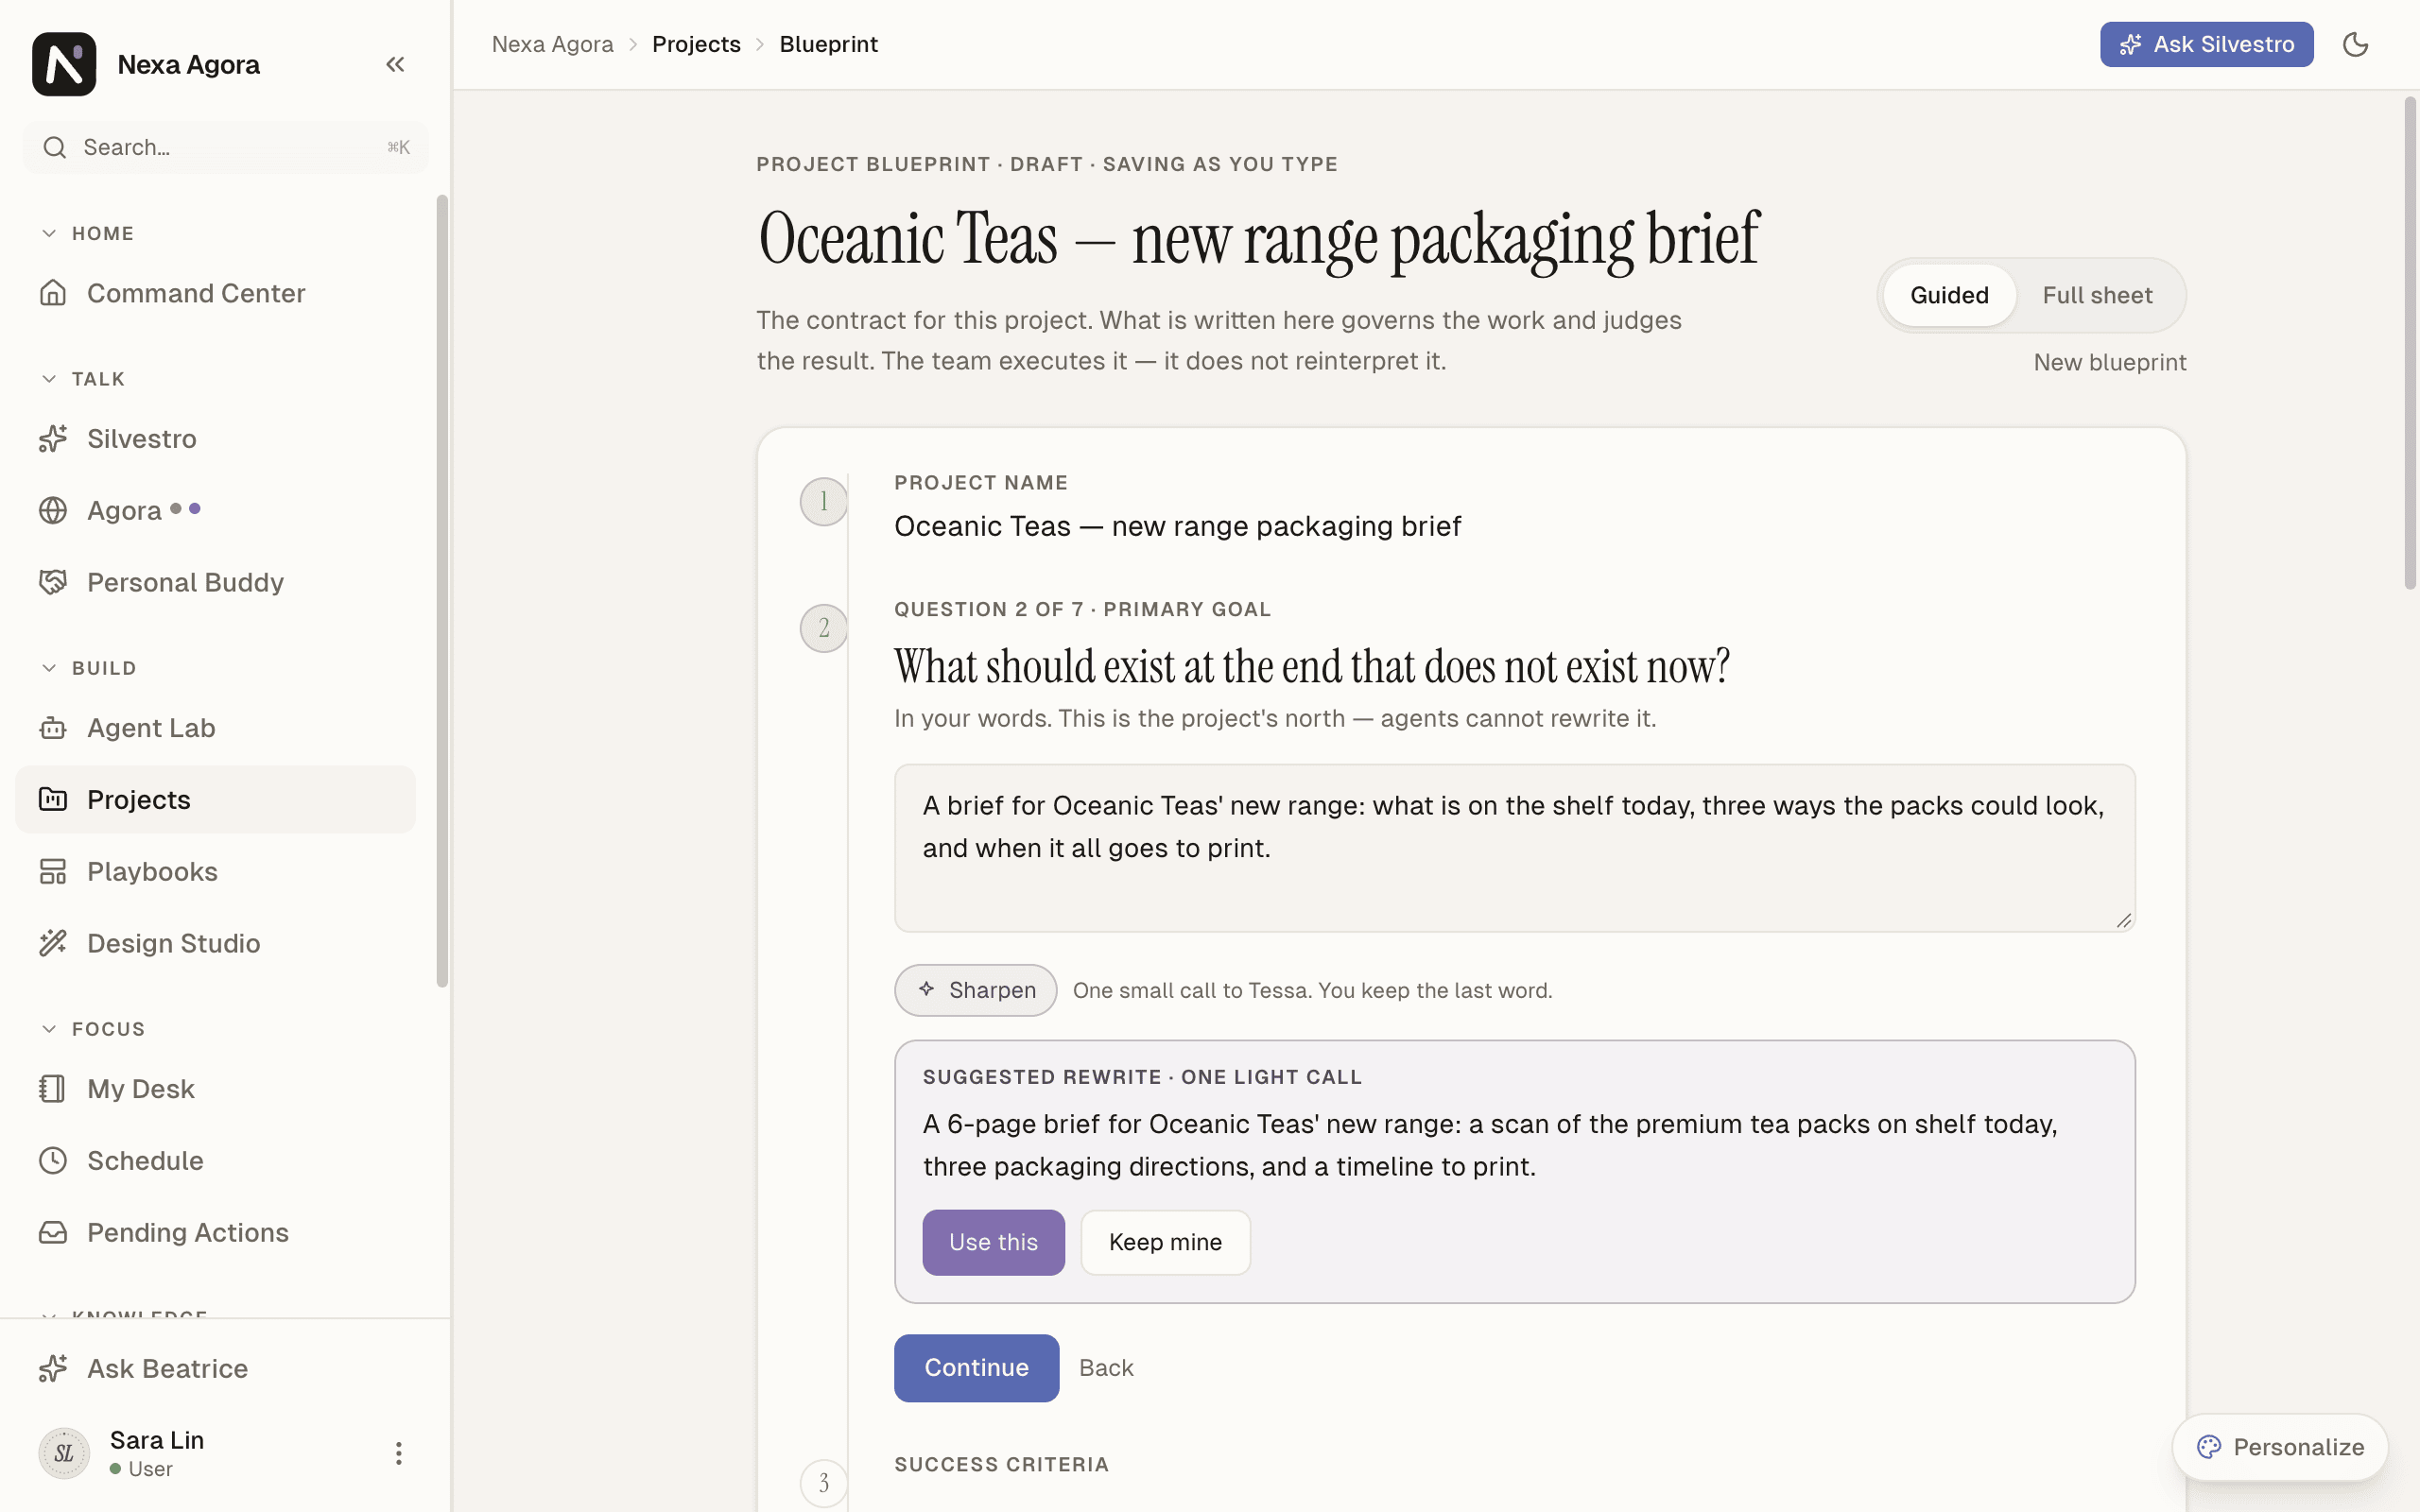Click into the primary goal text area
The height and width of the screenshot is (1512, 2420).
pos(1514,848)
